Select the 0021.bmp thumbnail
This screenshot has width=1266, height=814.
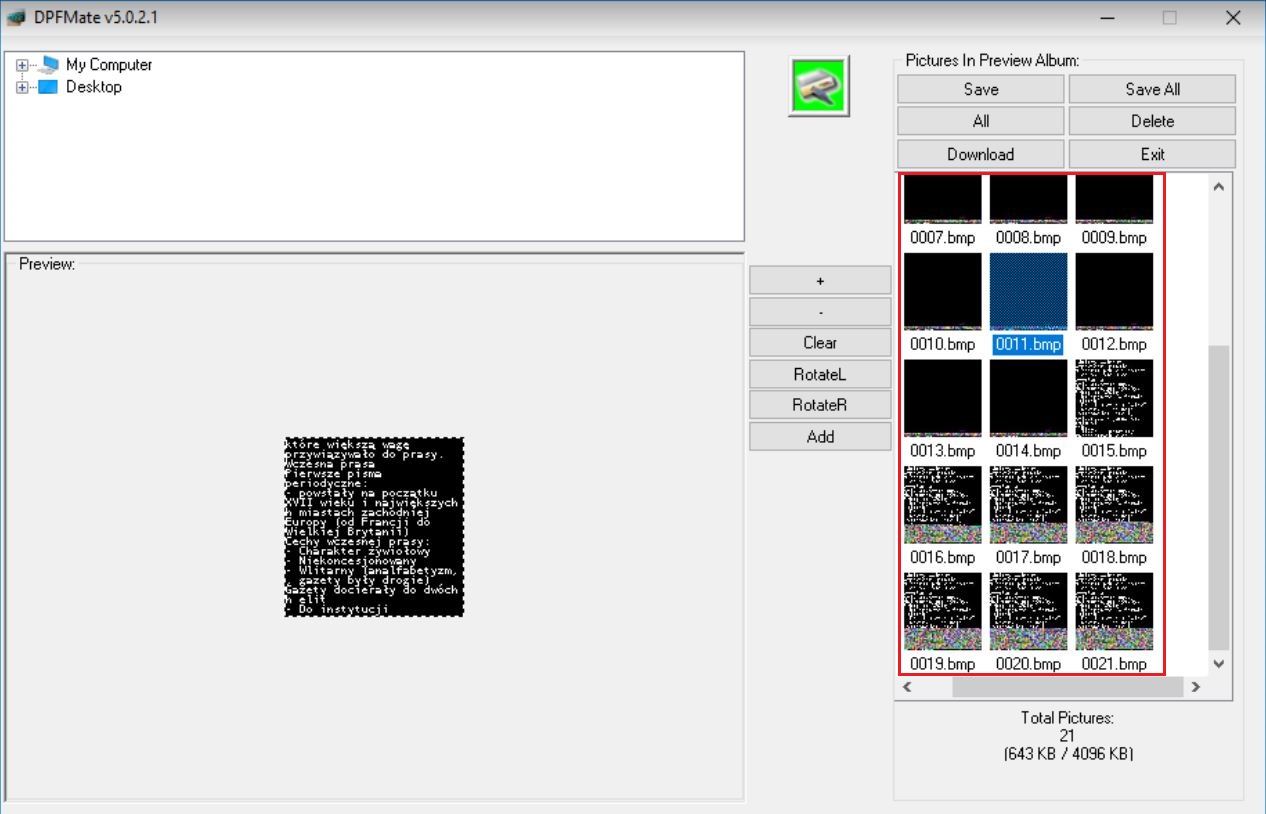tap(1114, 611)
